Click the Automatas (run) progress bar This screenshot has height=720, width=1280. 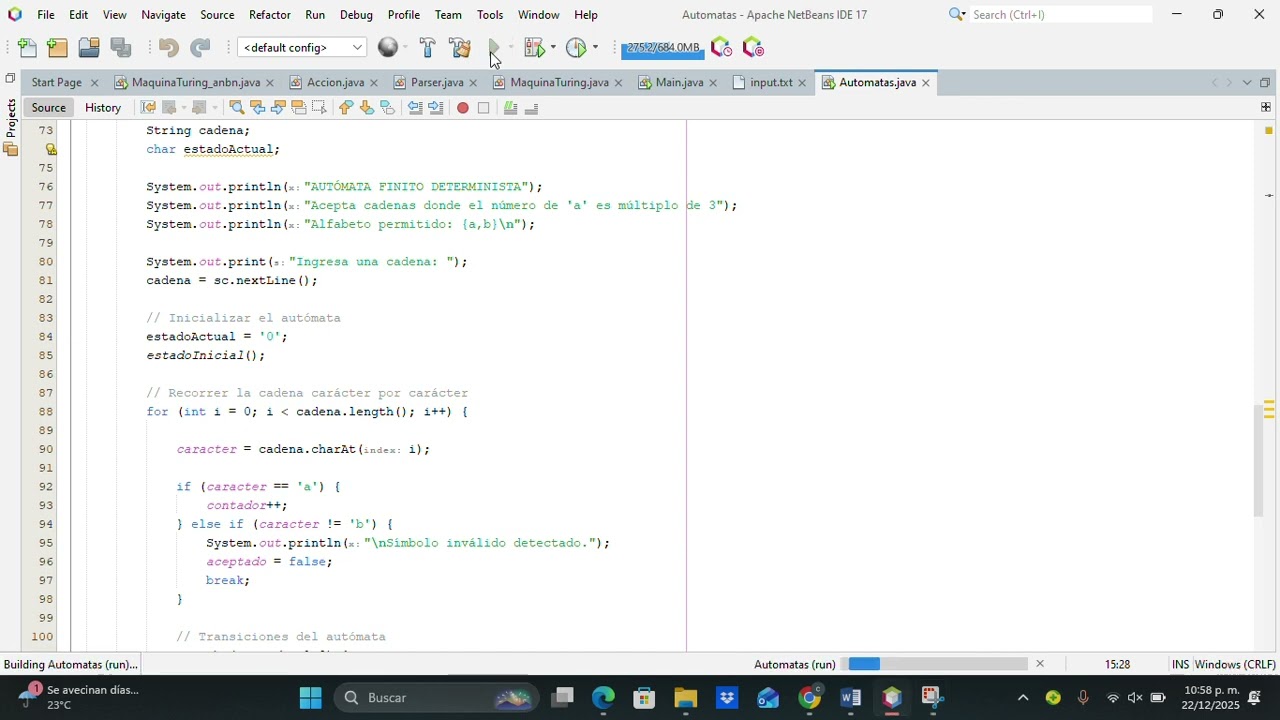tap(938, 664)
